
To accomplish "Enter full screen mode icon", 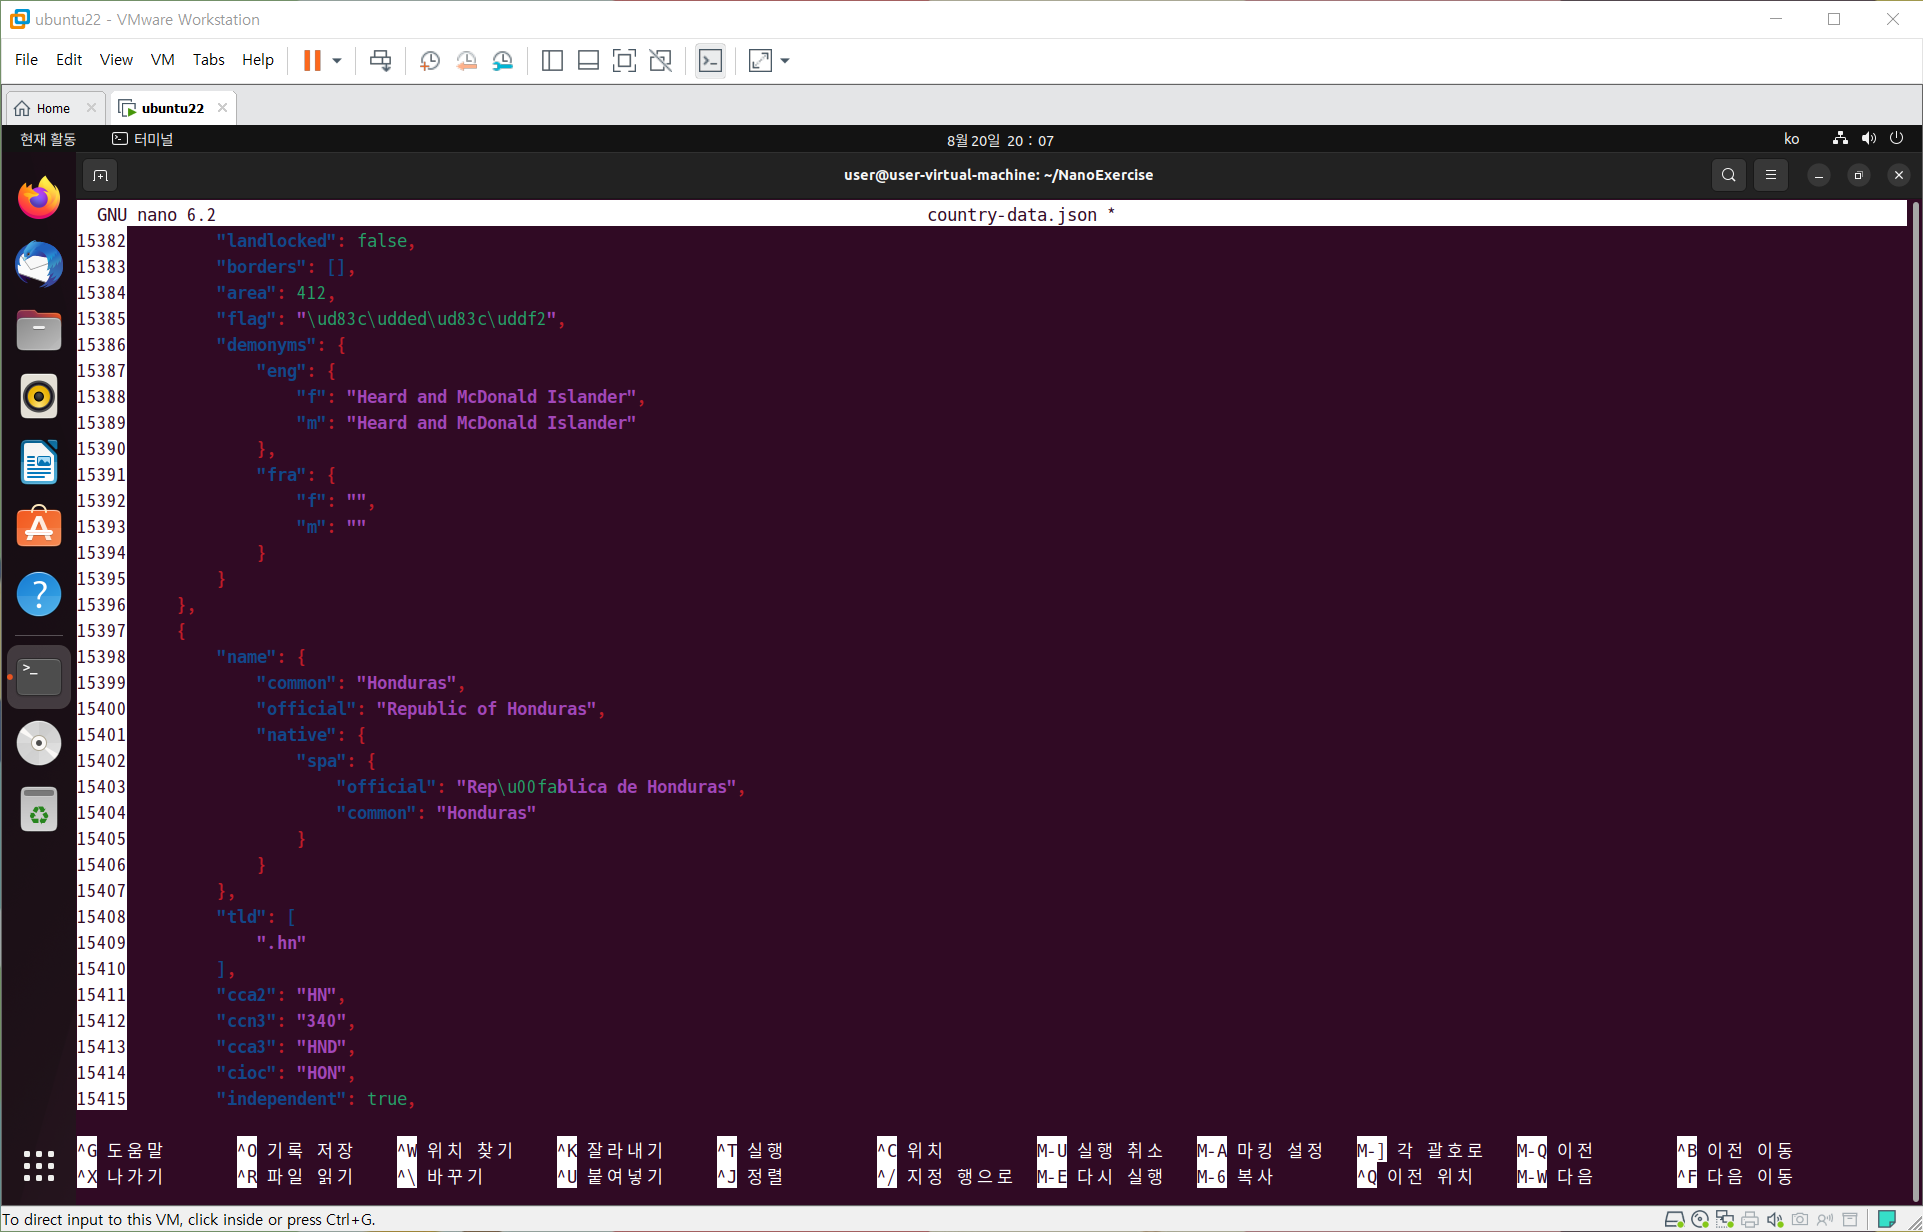I will point(624,61).
